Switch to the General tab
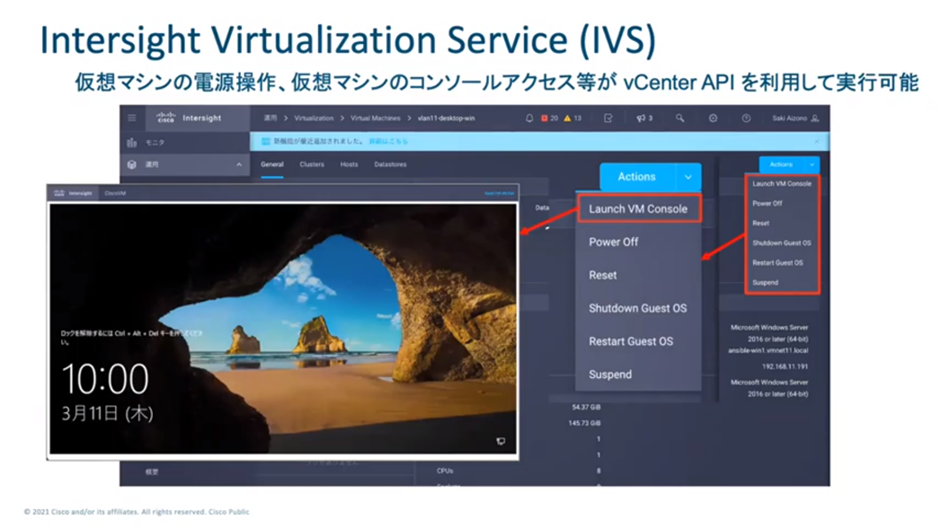Screen dimensions: 940x529 click(272, 164)
